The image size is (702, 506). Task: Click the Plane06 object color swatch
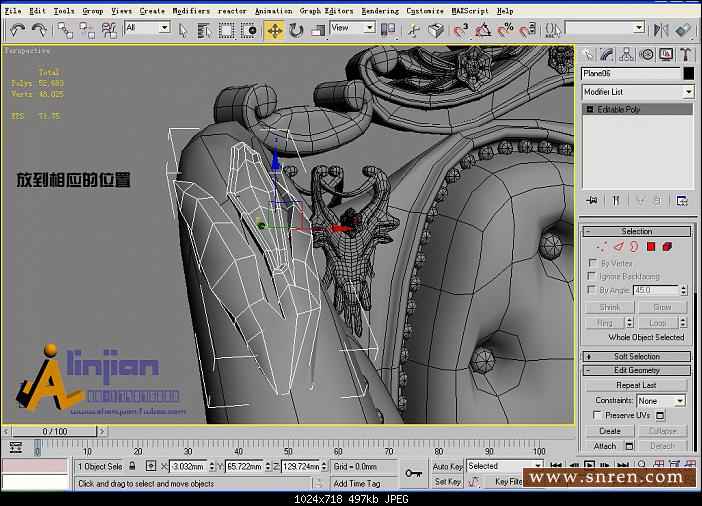click(x=688, y=73)
